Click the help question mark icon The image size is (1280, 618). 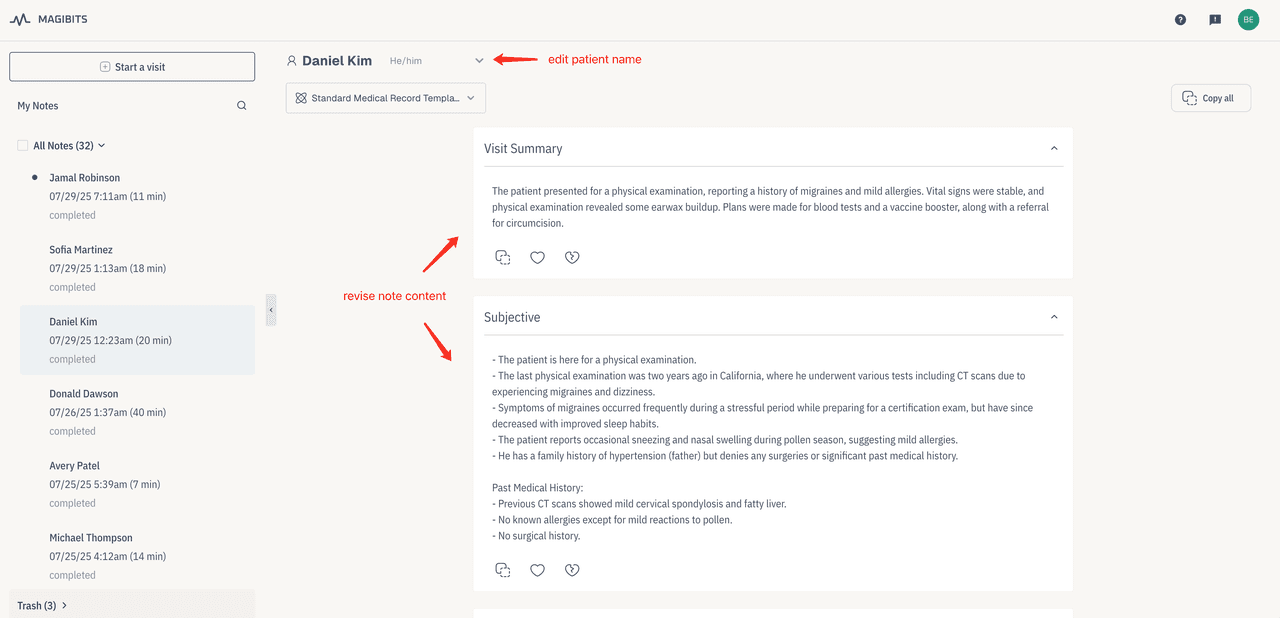[1180, 19]
